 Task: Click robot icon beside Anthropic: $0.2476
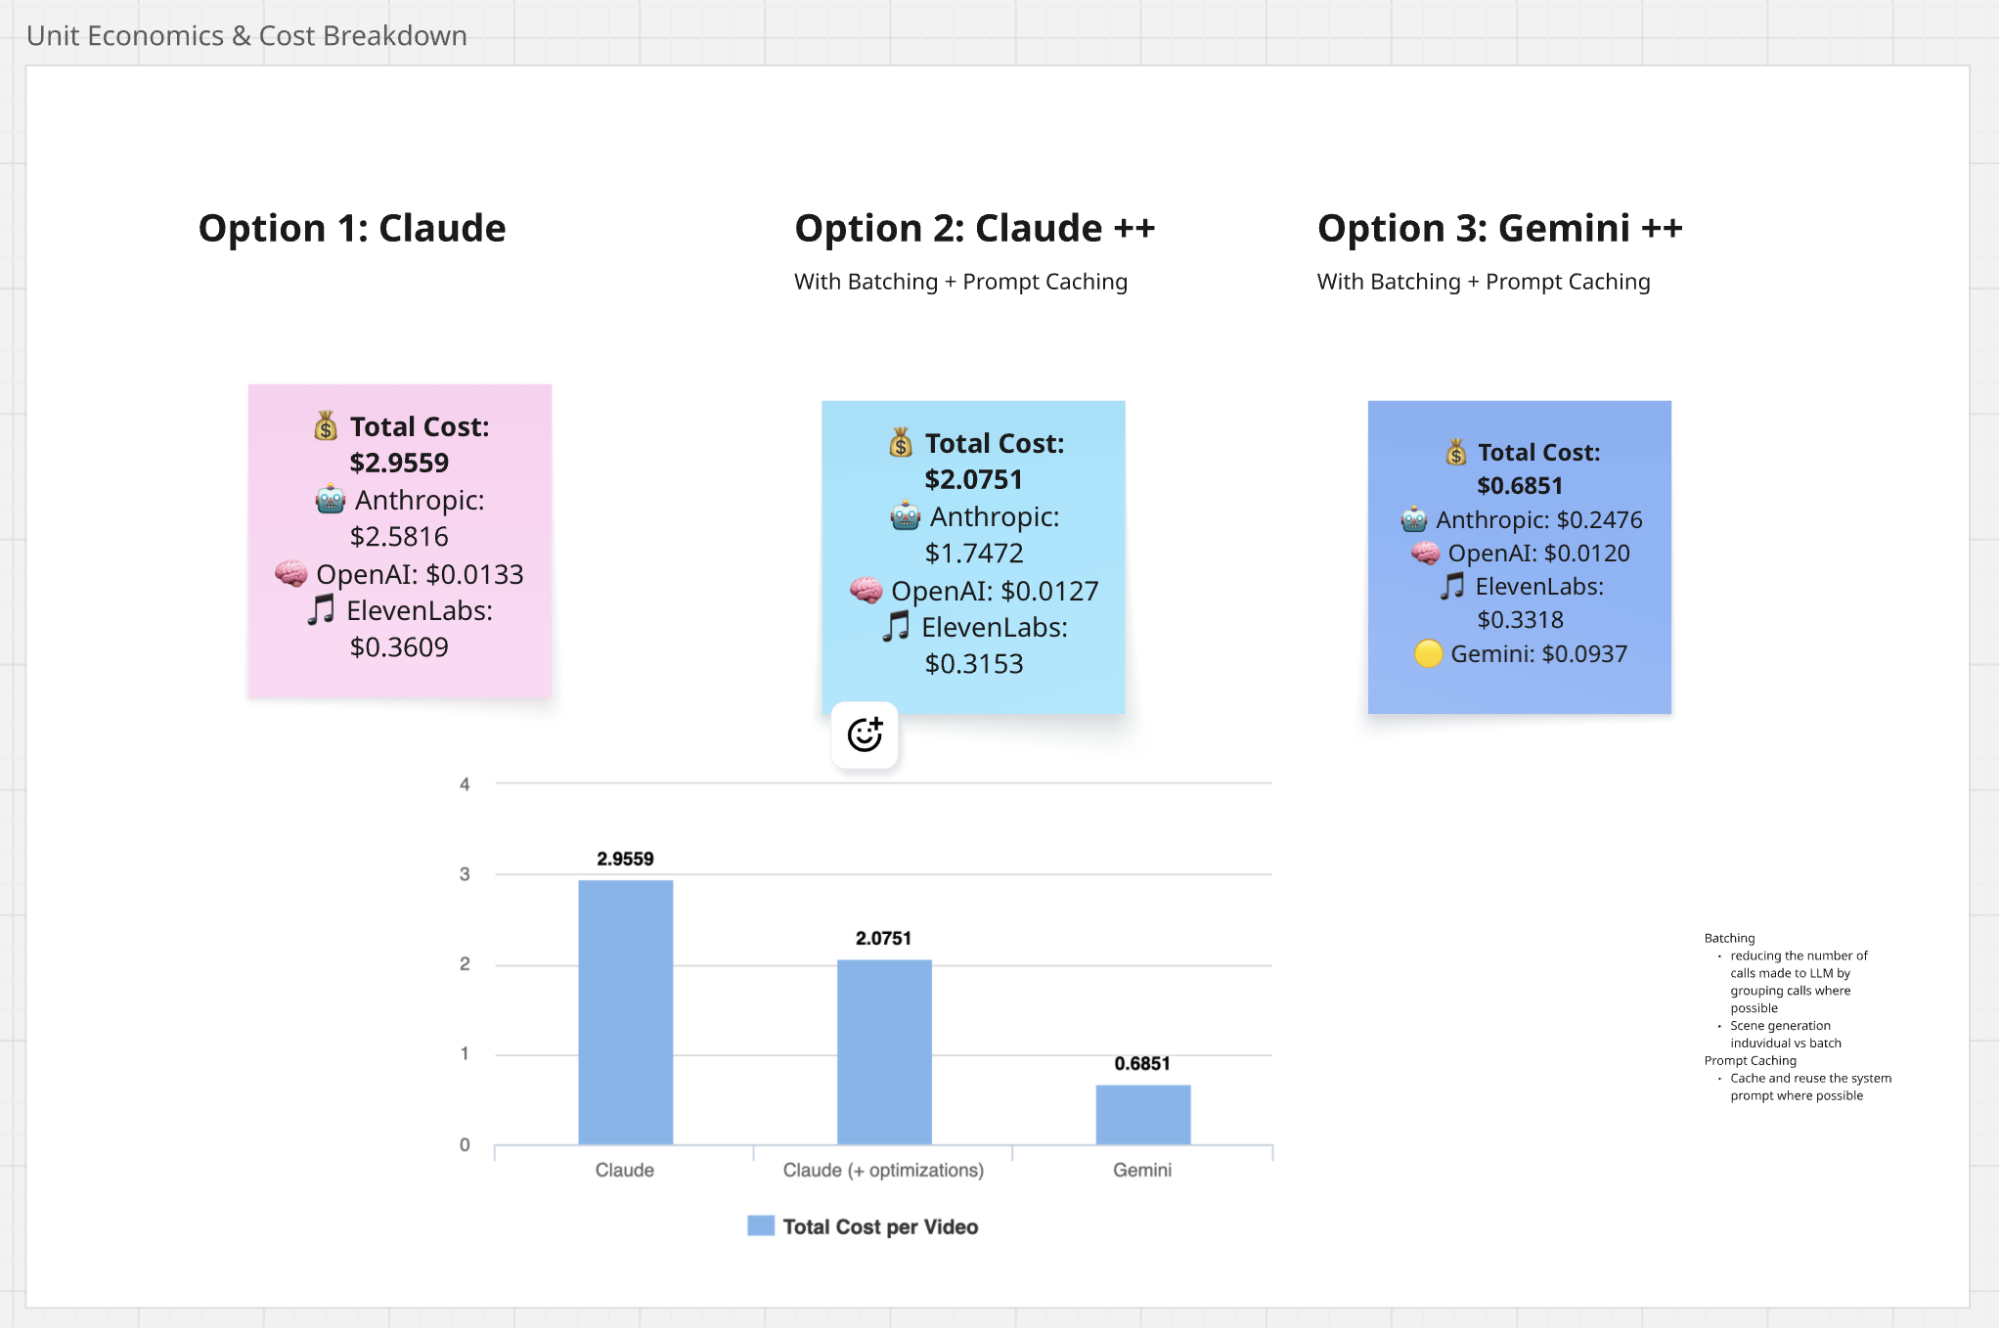pos(1414,520)
